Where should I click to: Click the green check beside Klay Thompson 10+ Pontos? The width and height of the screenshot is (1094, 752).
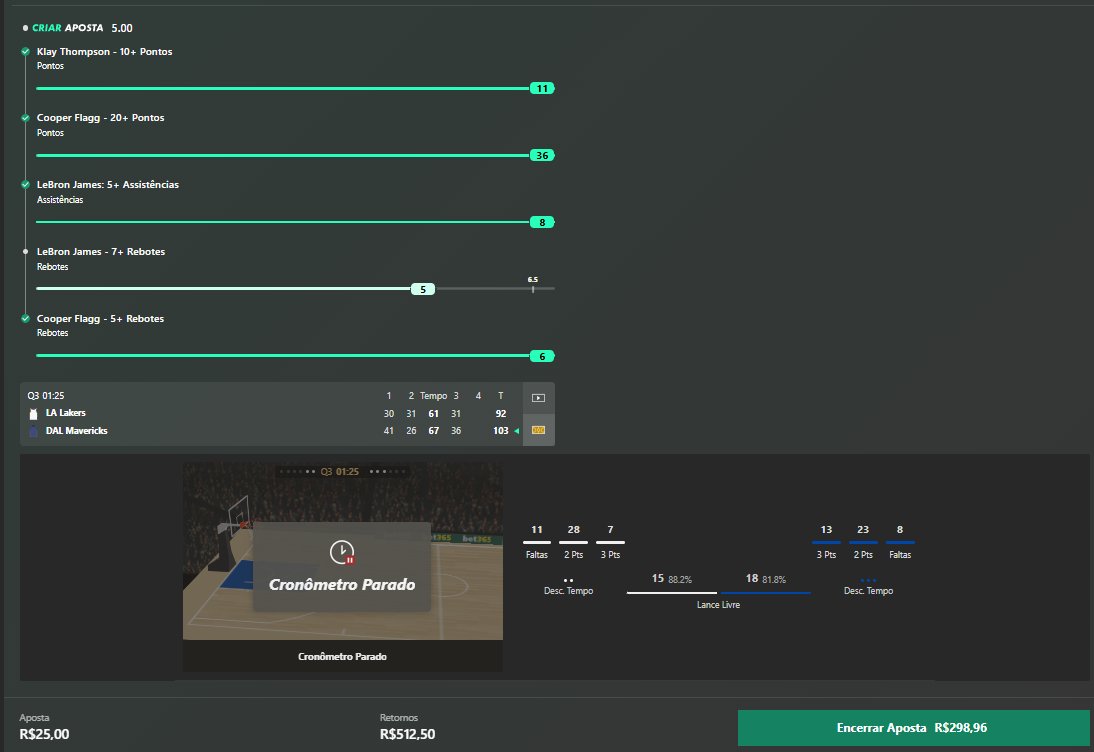[x=26, y=52]
